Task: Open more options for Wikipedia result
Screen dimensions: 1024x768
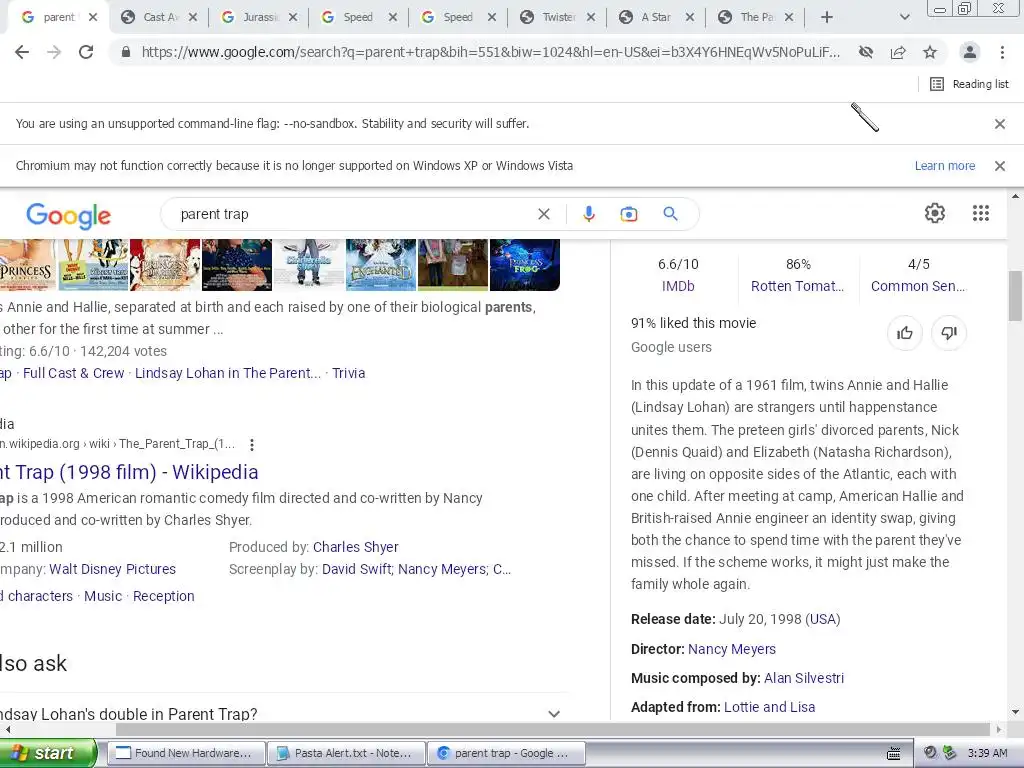Action: (x=251, y=445)
